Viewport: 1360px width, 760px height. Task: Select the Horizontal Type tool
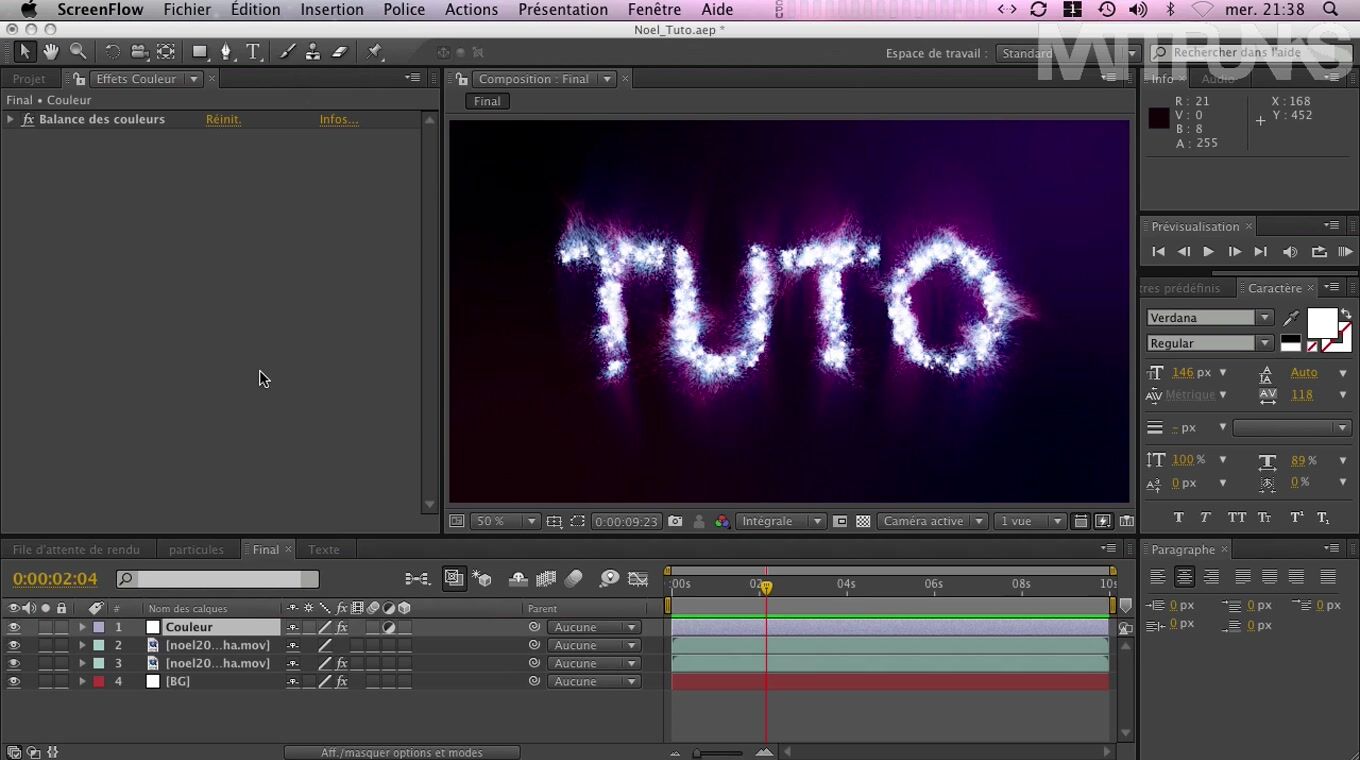pos(253,52)
